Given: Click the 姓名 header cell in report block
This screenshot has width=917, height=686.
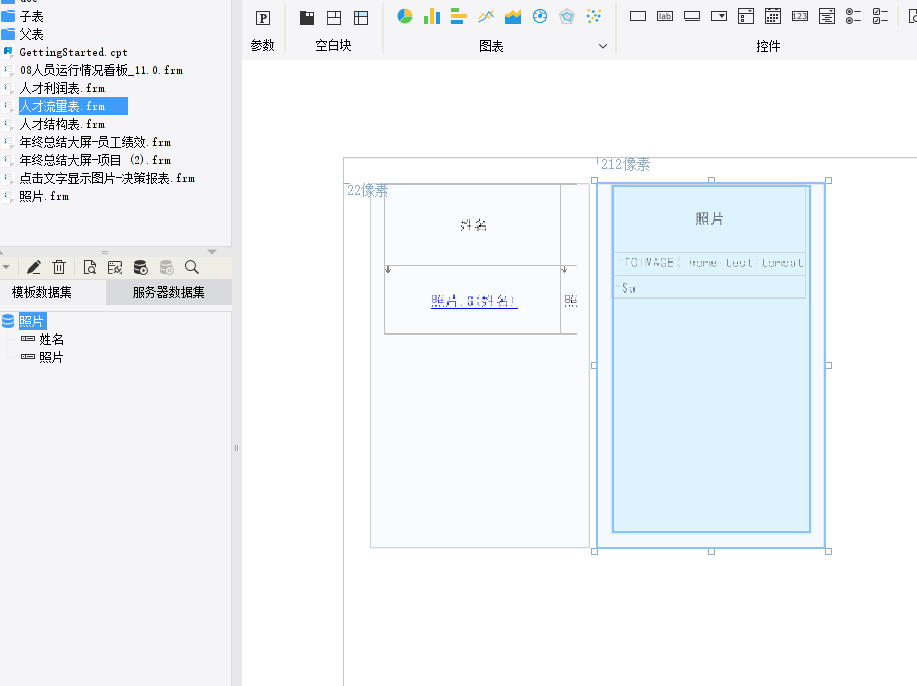Looking at the screenshot, I should [473, 225].
